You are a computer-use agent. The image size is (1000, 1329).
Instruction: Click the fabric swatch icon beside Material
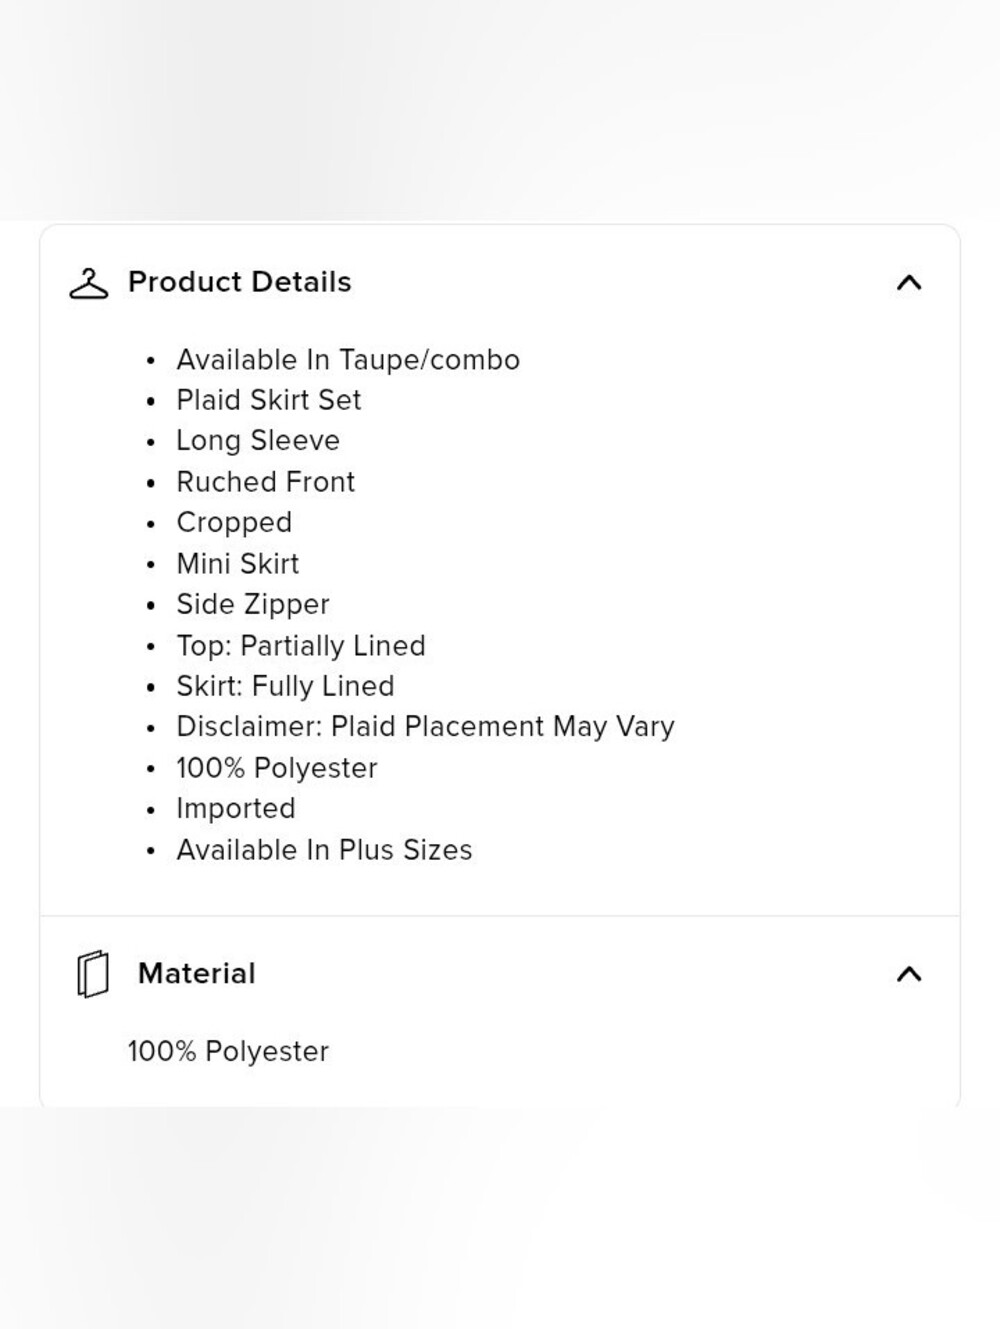92,974
